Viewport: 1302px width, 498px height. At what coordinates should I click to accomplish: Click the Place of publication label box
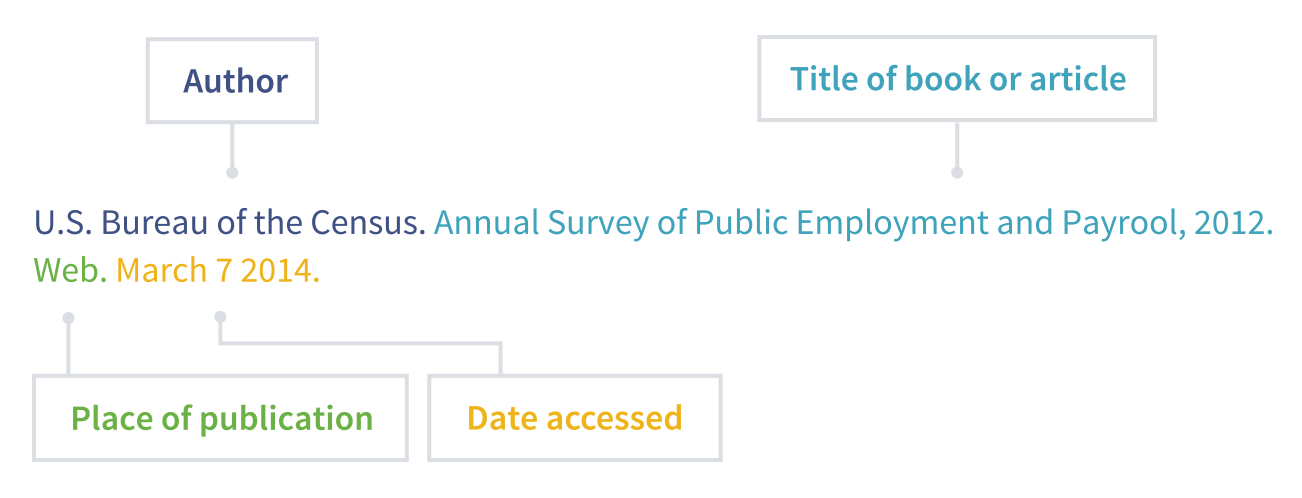tap(220, 418)
